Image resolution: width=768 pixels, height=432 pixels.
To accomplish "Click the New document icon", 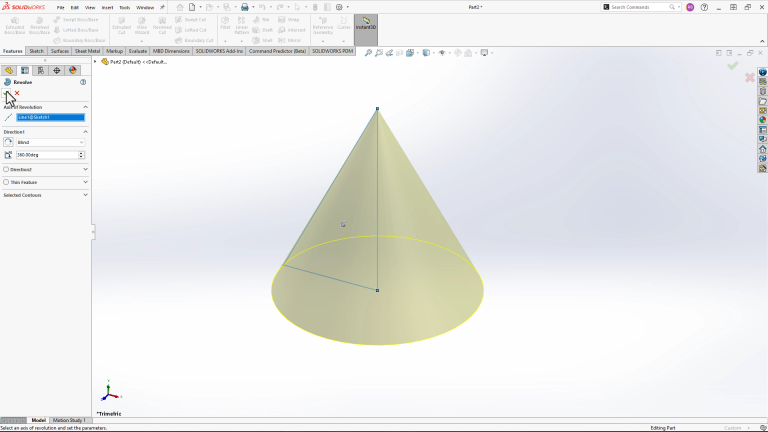I will click(x=192, y=7).
